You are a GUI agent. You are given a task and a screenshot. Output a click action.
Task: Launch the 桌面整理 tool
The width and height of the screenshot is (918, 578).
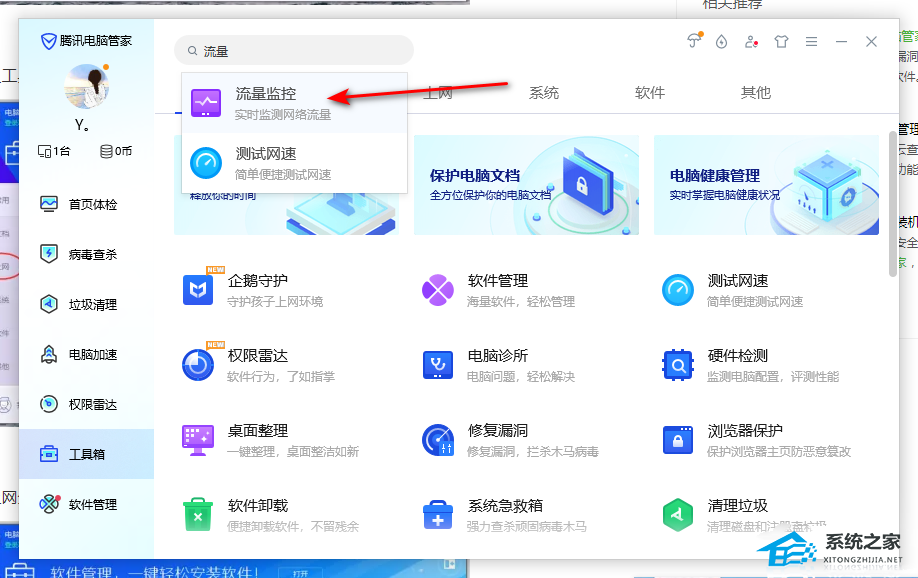[x=270, y=440]
